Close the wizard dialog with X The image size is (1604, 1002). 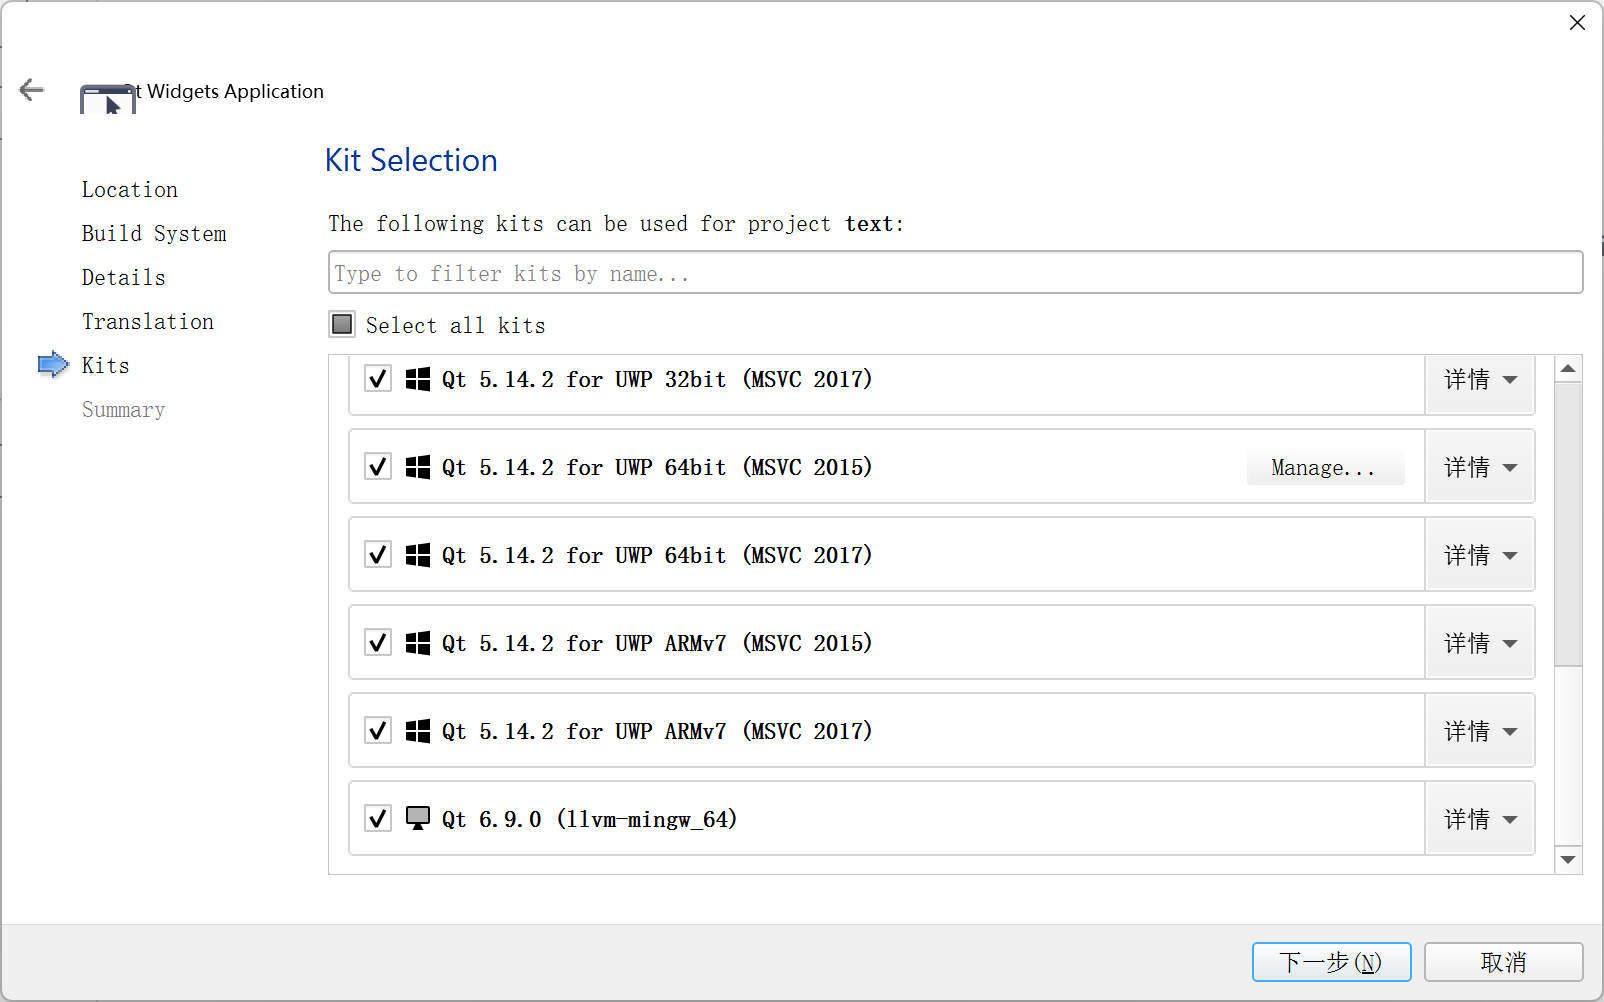(1577, 22)
